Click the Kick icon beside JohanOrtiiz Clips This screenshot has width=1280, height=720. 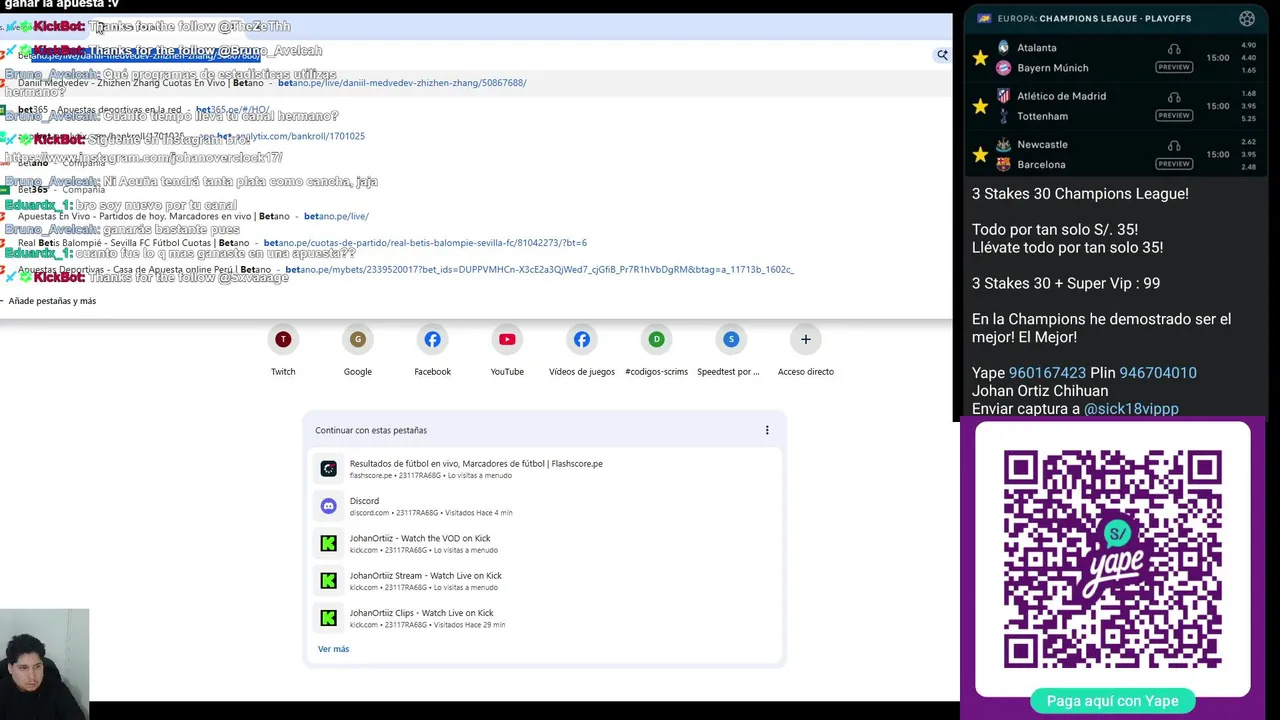coord(328,618)
